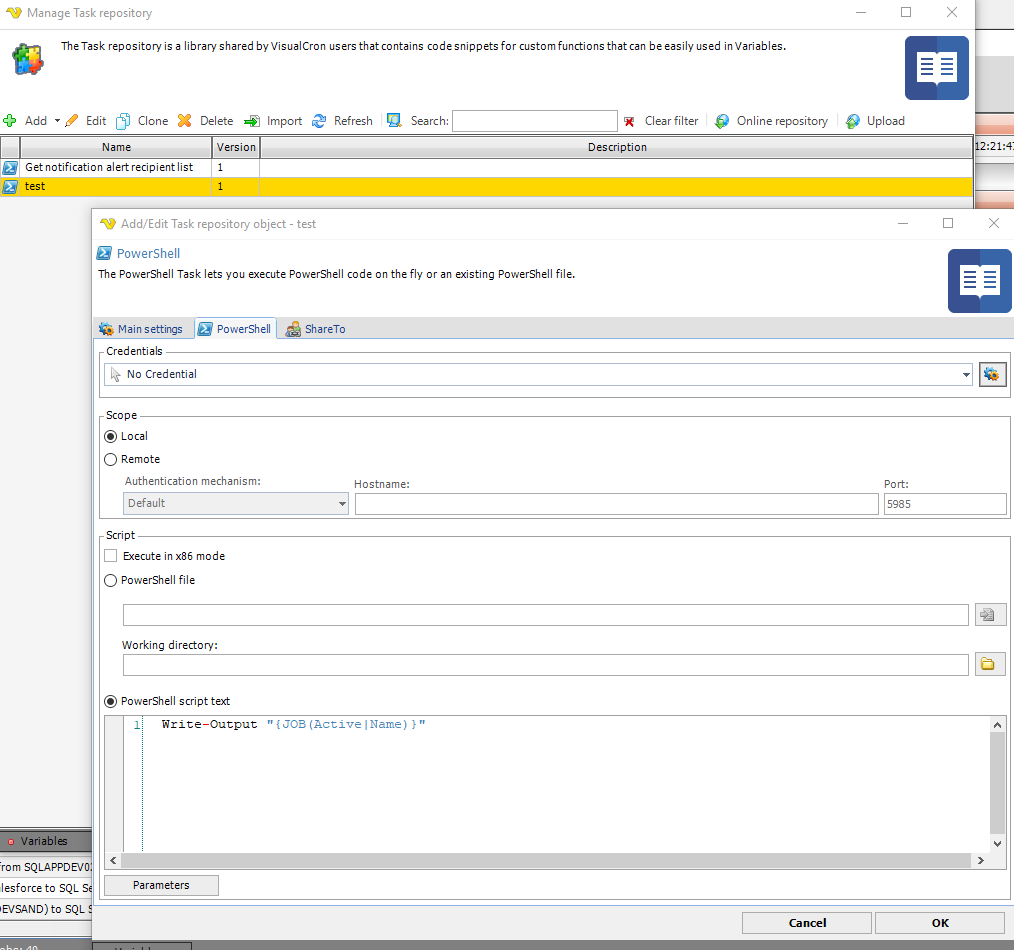
Task: Enable Execute in x86 mode
Action: pos(111,556)
